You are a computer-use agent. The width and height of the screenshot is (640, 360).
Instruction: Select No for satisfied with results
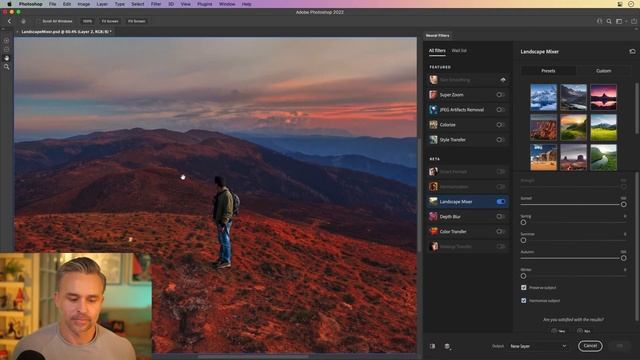coord(580,331)
